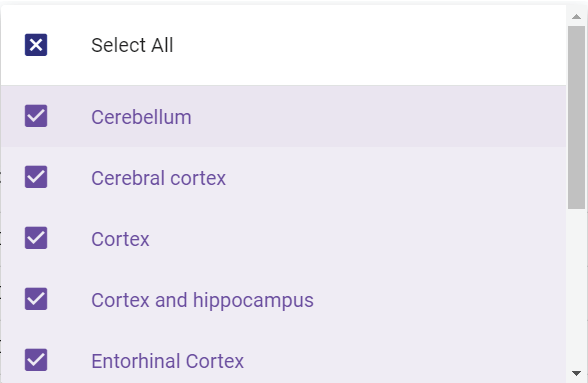588x383 pixels.
Task: Toggle the Cortex checkbox off
Action: pyautogui.click(x=36, y=238)
